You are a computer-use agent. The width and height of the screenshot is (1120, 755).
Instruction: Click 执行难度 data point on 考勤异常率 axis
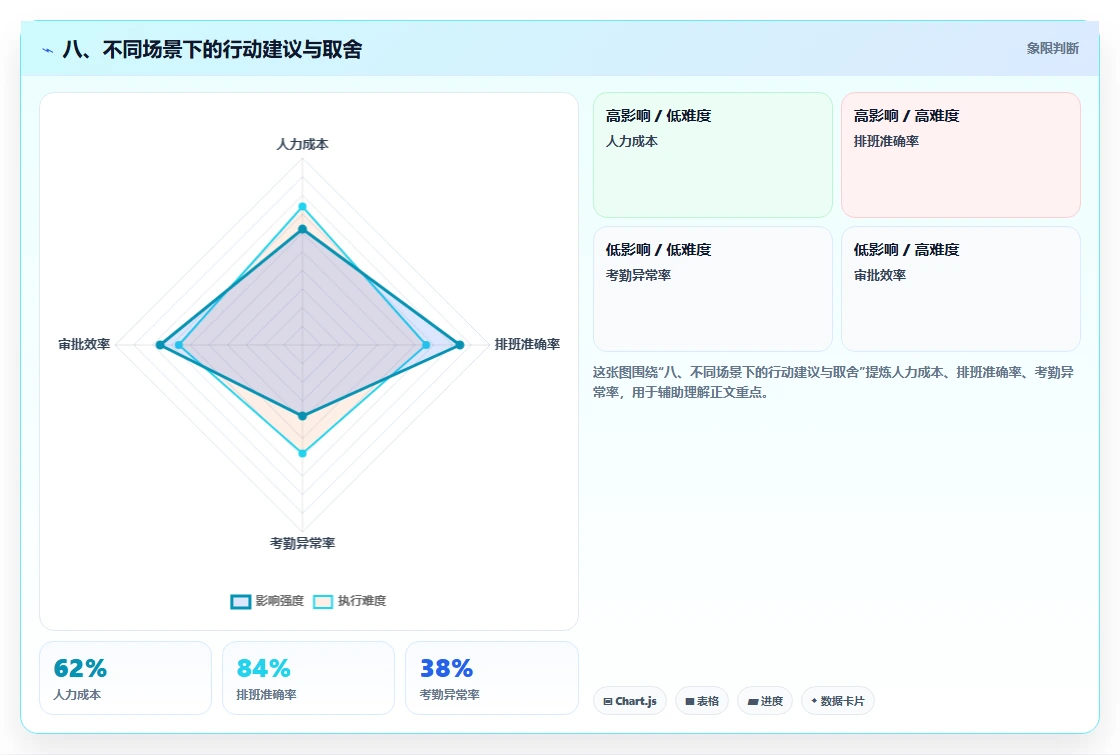click(302, 453)
